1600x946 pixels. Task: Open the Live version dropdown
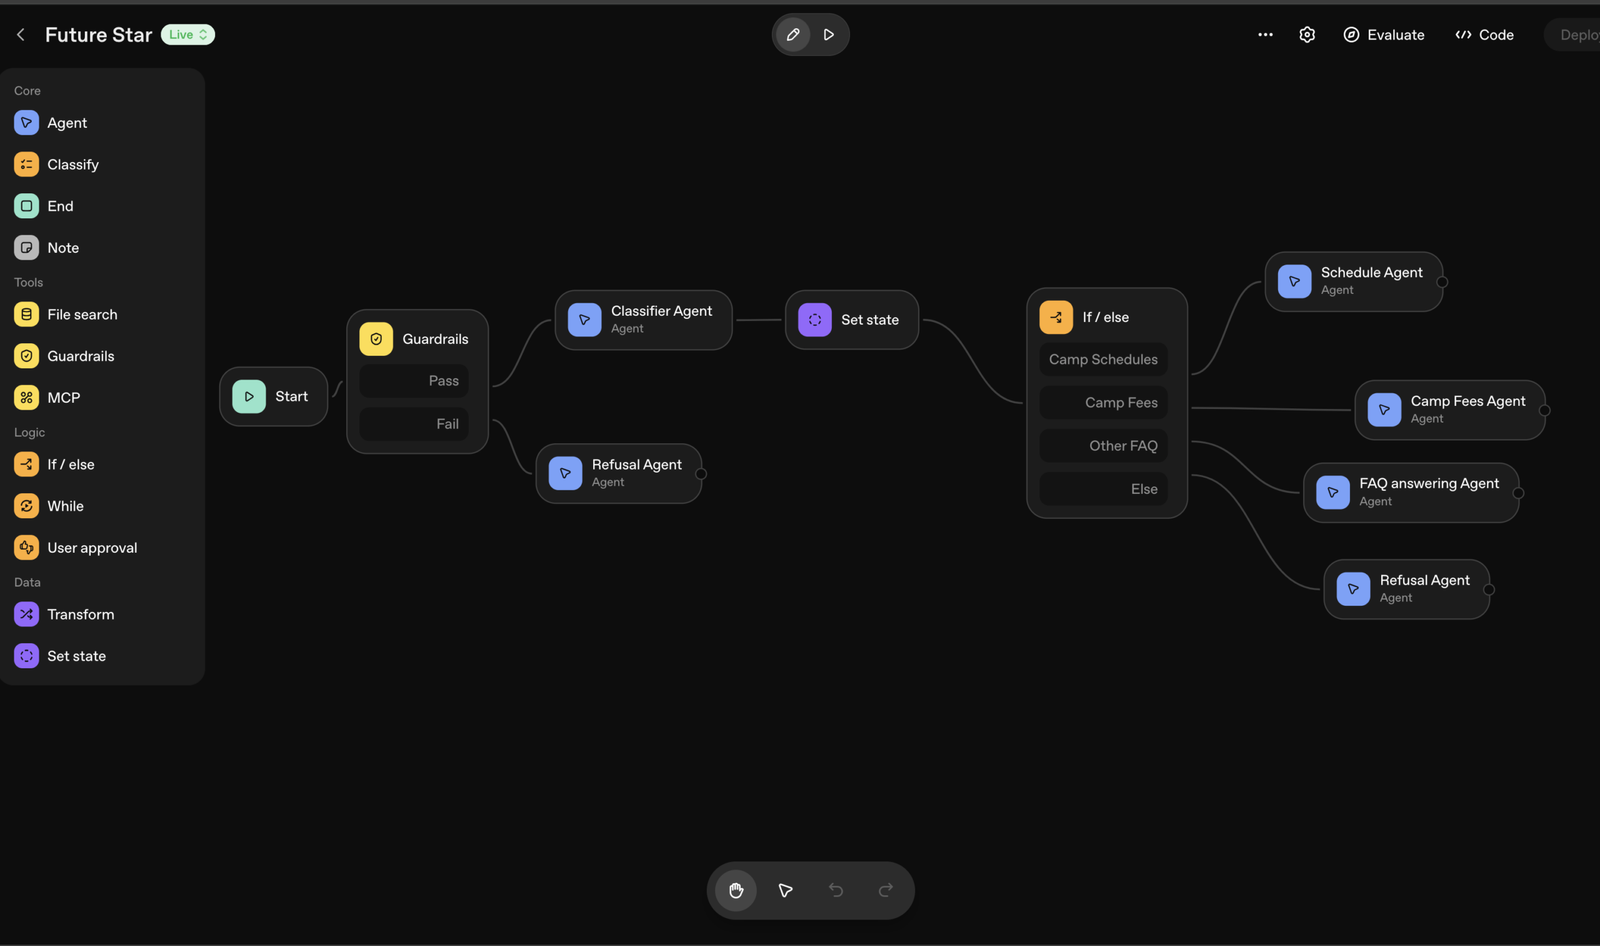click(x=188, y=35)
